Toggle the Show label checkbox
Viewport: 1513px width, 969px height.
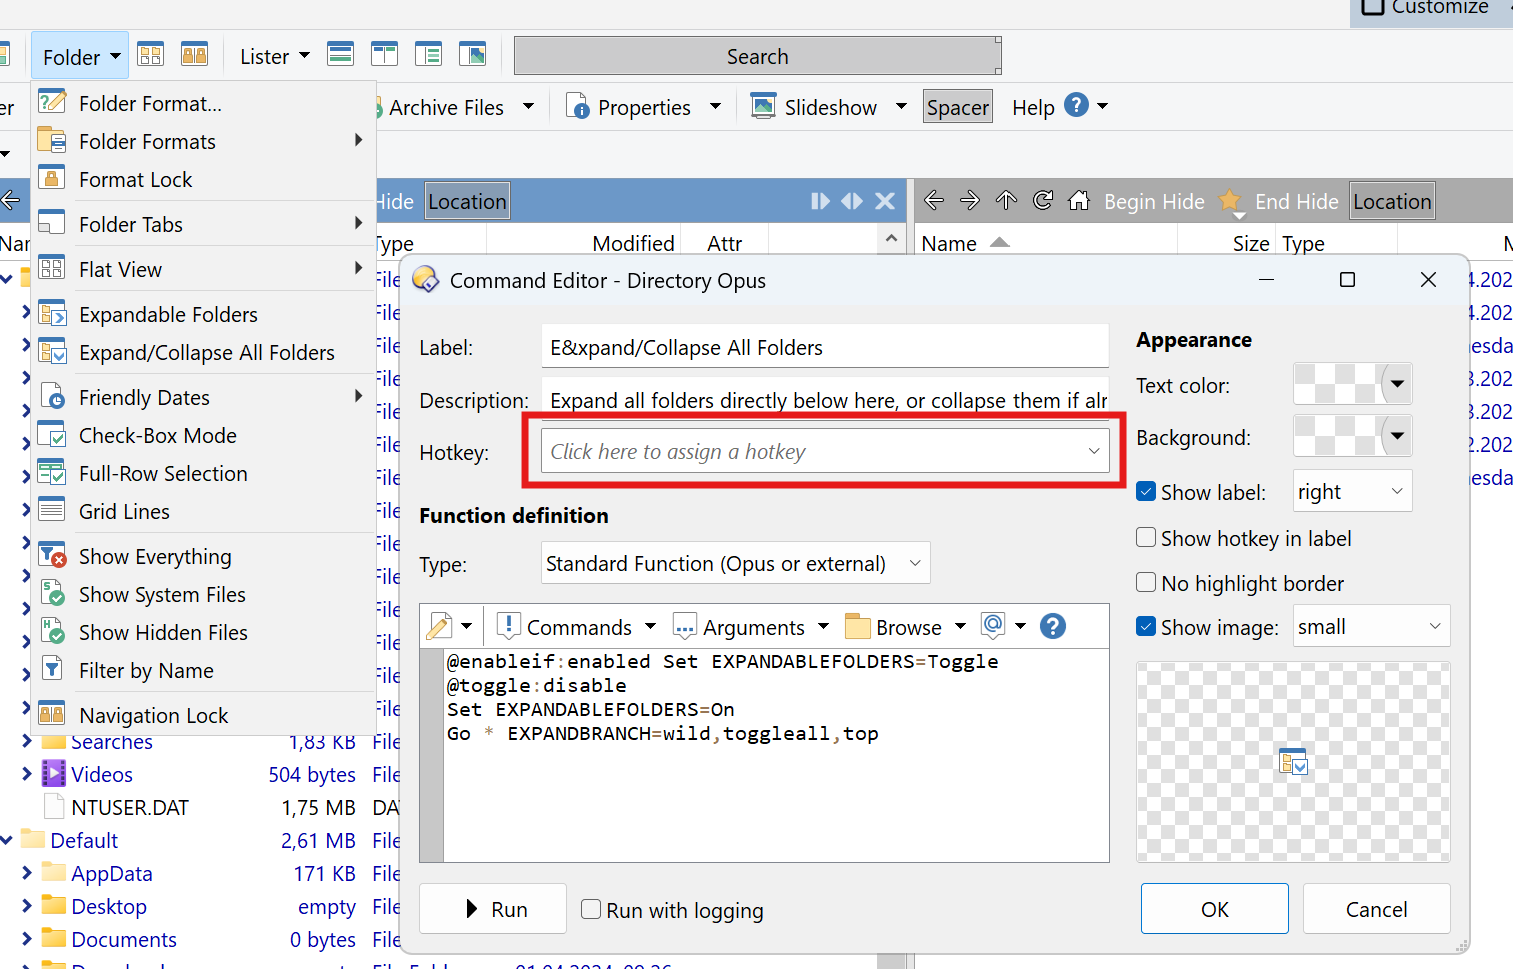1146,492
